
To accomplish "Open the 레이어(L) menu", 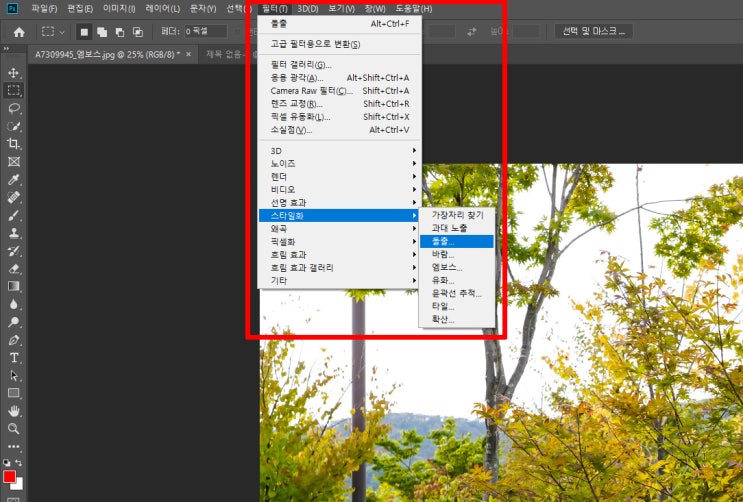I will coord(163,9).
